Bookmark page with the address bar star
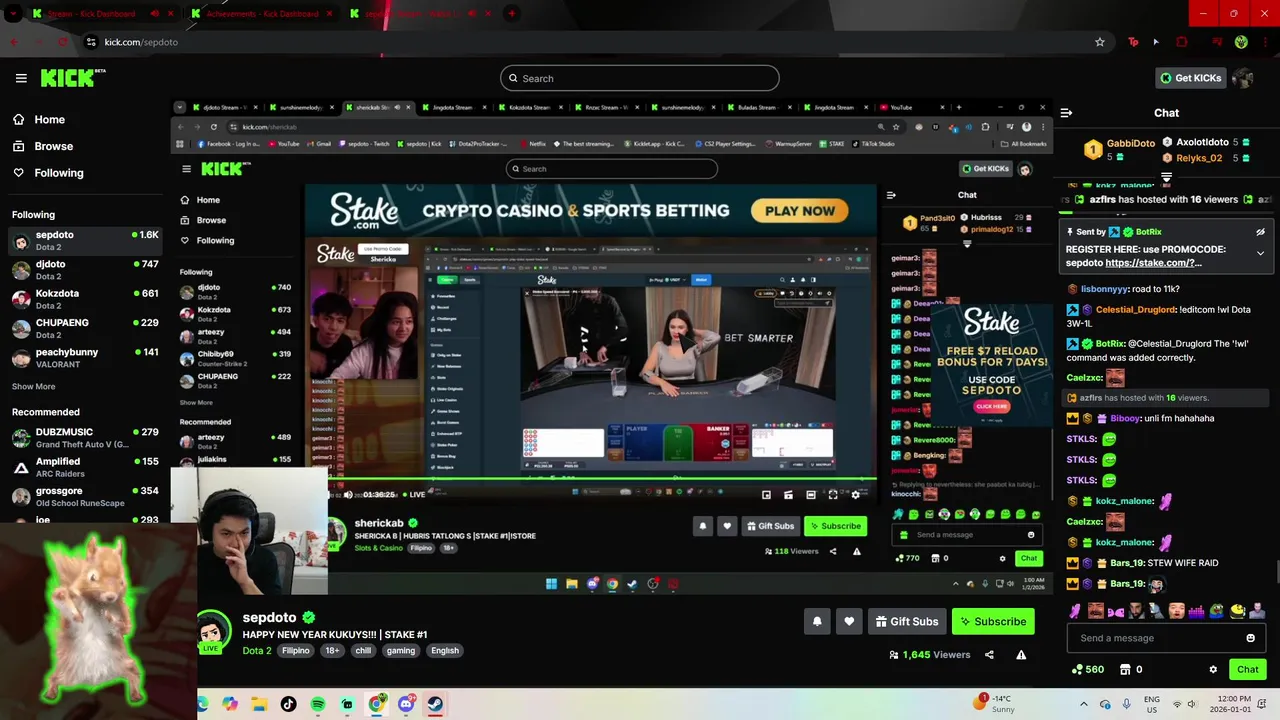This screenshot has height=720, width=1280. [1100, 42]
